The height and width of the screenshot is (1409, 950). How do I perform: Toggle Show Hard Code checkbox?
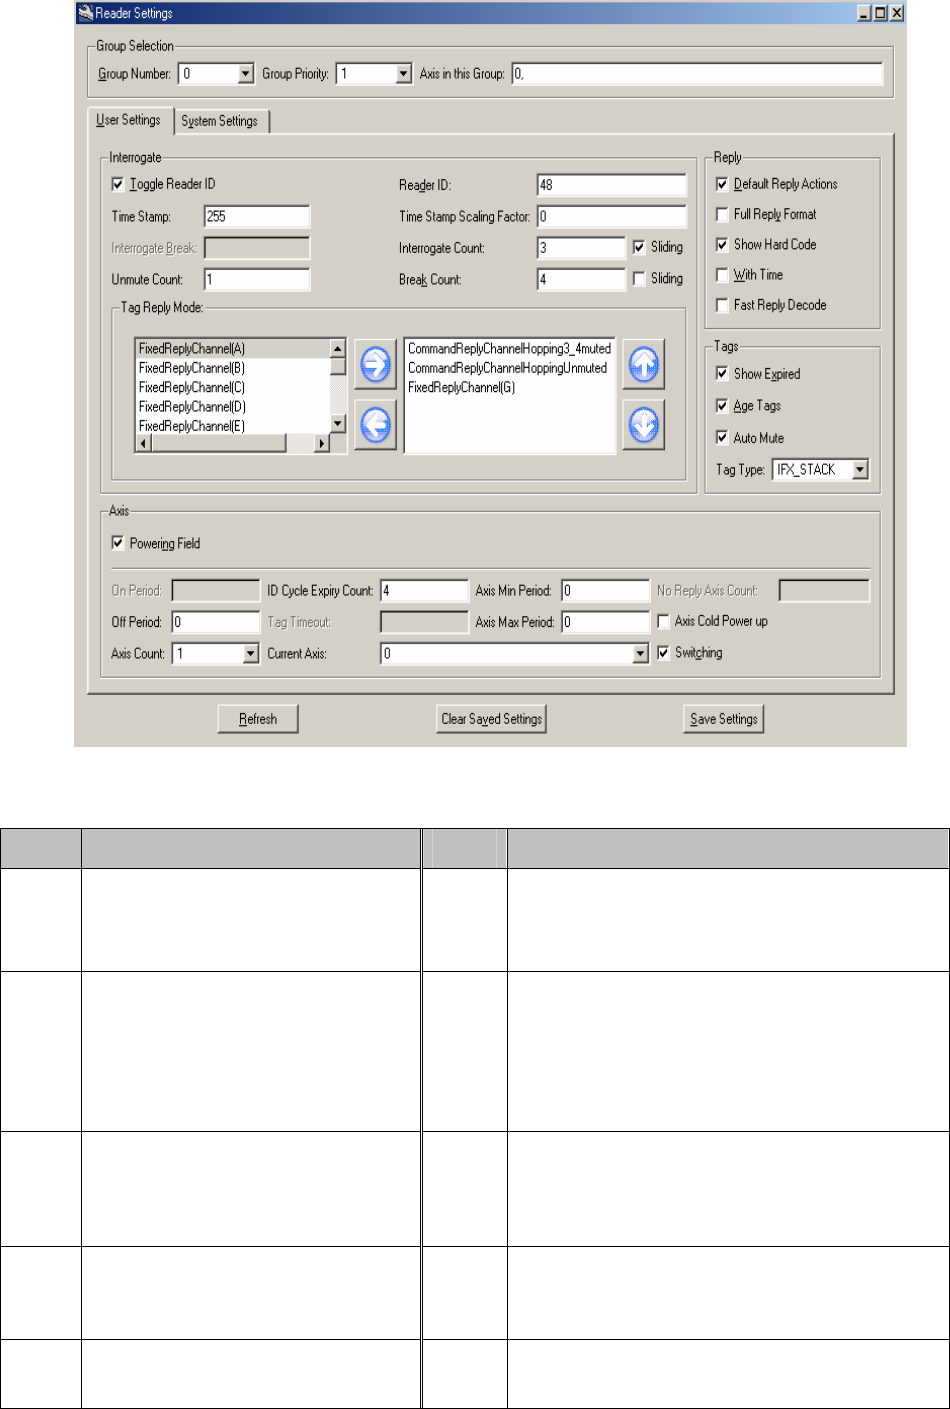coord(722,244)
